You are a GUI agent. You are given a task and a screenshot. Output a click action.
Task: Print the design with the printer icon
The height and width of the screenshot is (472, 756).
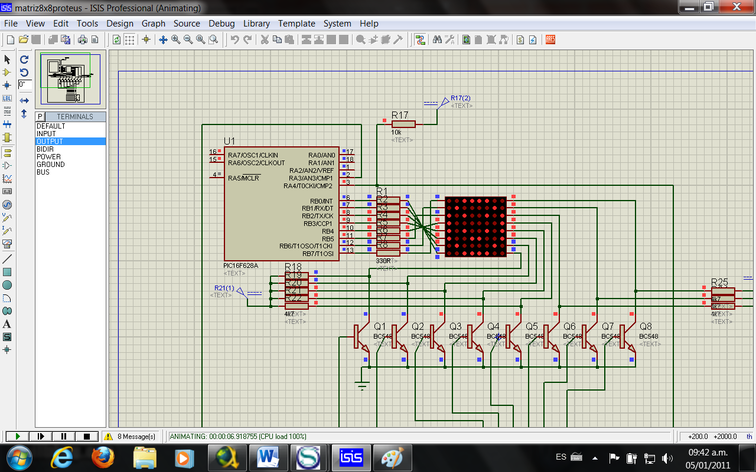coord(82,40)
